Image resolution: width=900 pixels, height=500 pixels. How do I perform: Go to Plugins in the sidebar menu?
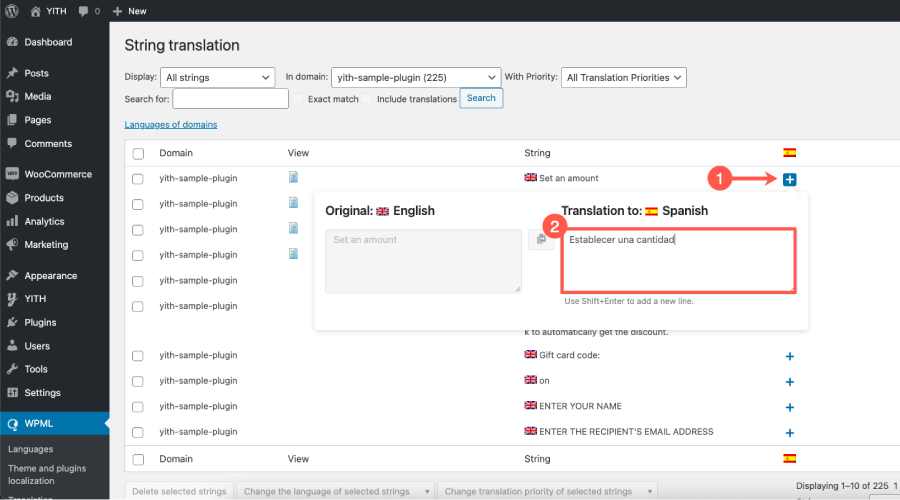40,322
